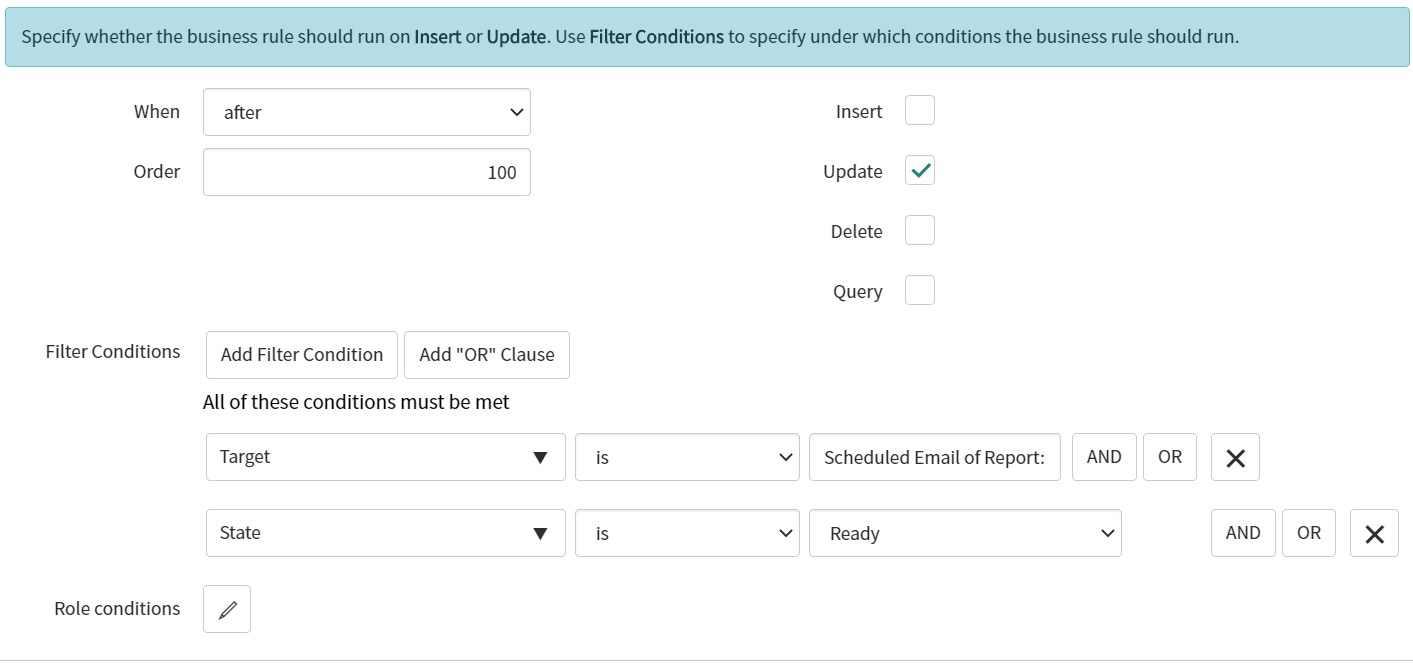This screenshot has height=668, width=1413.
Task: Change the Ready state value dropdown
Action: click(965, 533)
